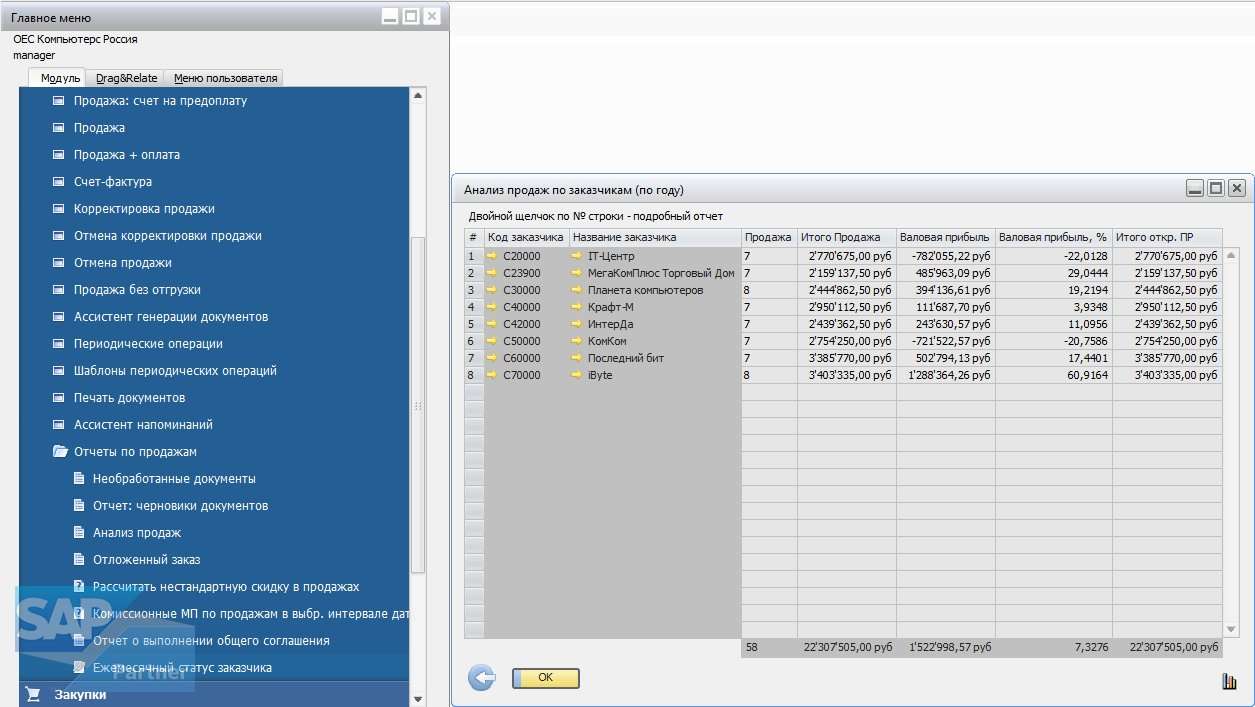
Task: Switch to the Модуль tab
Action: click(60, 78)
